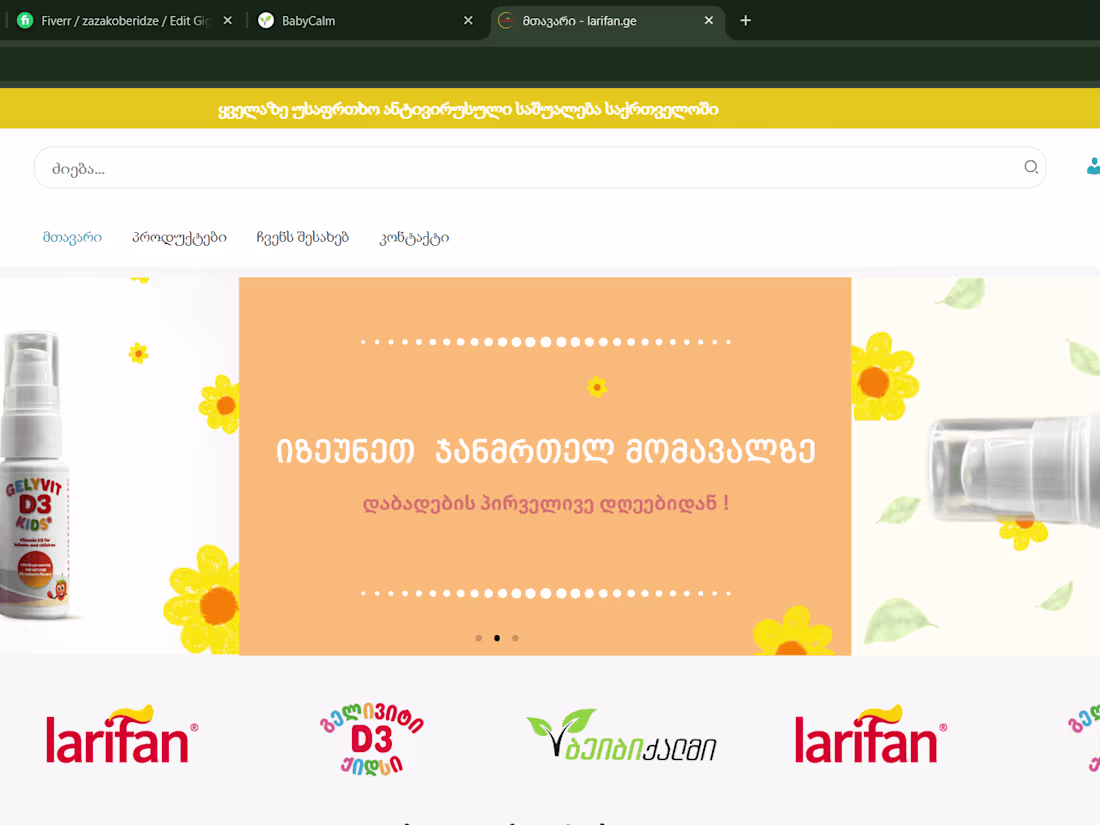Click the green ბეიბიქალმი brand logo
Screen dimensions: 1100x825
click(621, 735)
